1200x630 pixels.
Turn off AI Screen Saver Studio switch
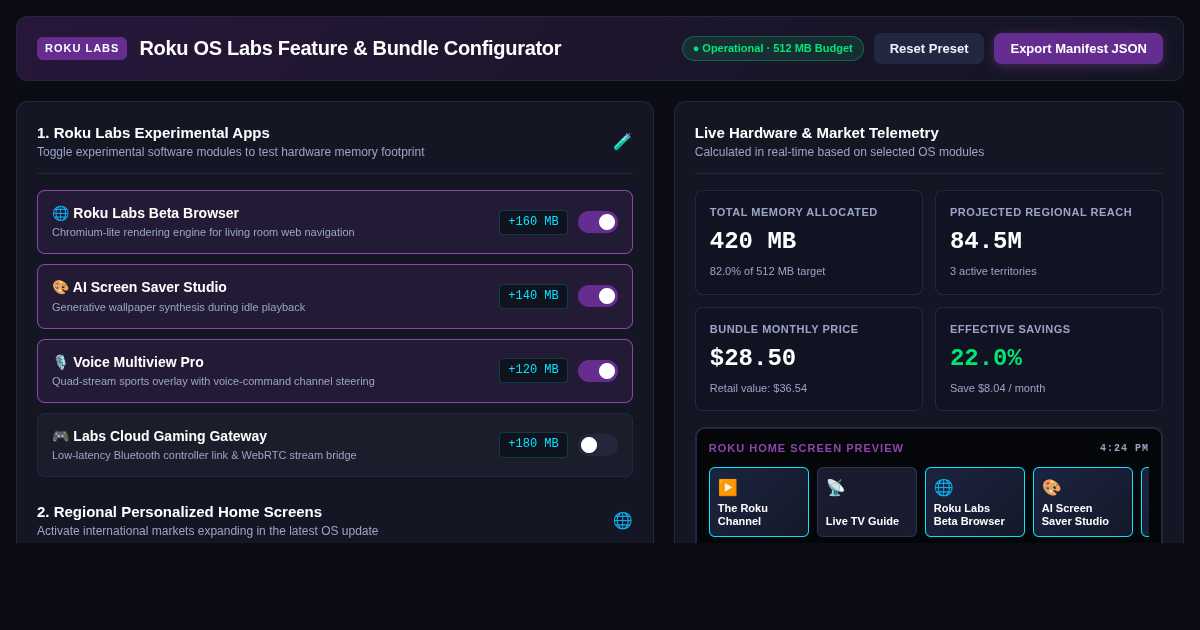(598, 296)
